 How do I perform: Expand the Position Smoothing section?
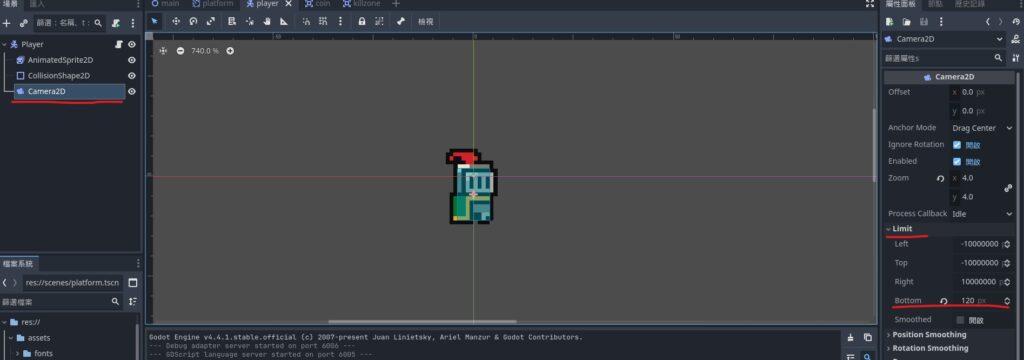coord(929,335)
